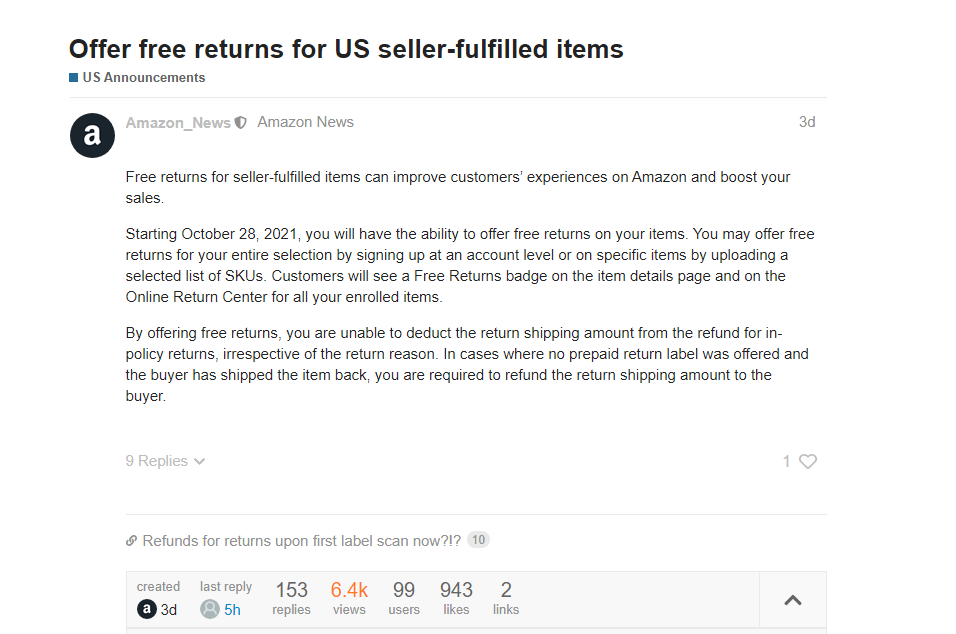Collapse topic summary with the up chevron

tap(792, 600)
